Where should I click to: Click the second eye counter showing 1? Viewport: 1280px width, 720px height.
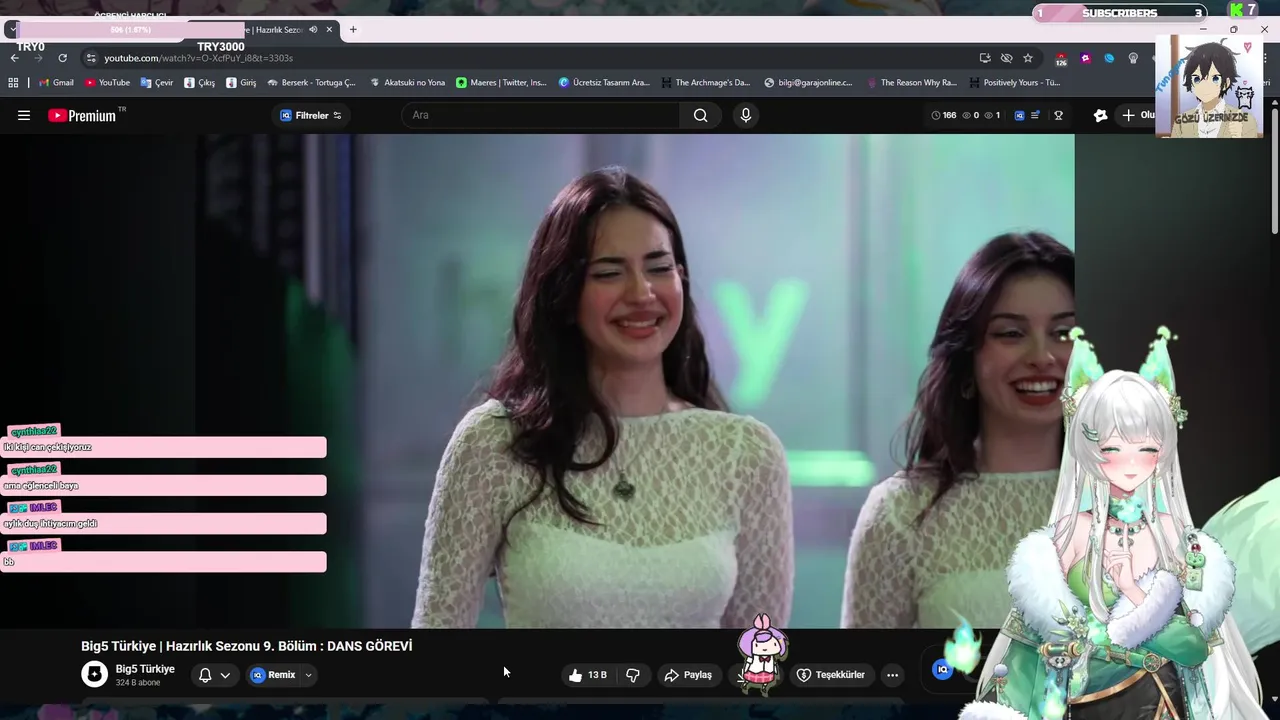coord(992,115)
